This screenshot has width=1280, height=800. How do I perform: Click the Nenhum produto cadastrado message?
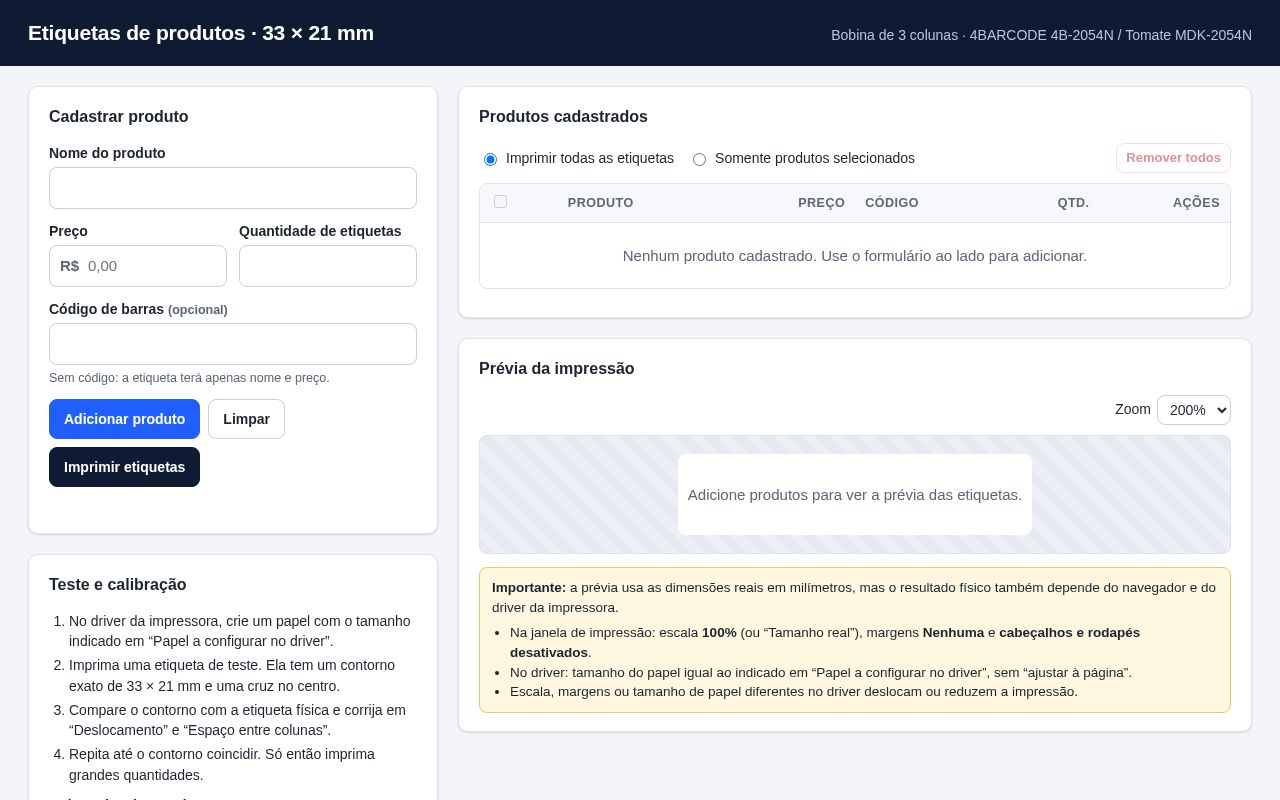point(855,256)
